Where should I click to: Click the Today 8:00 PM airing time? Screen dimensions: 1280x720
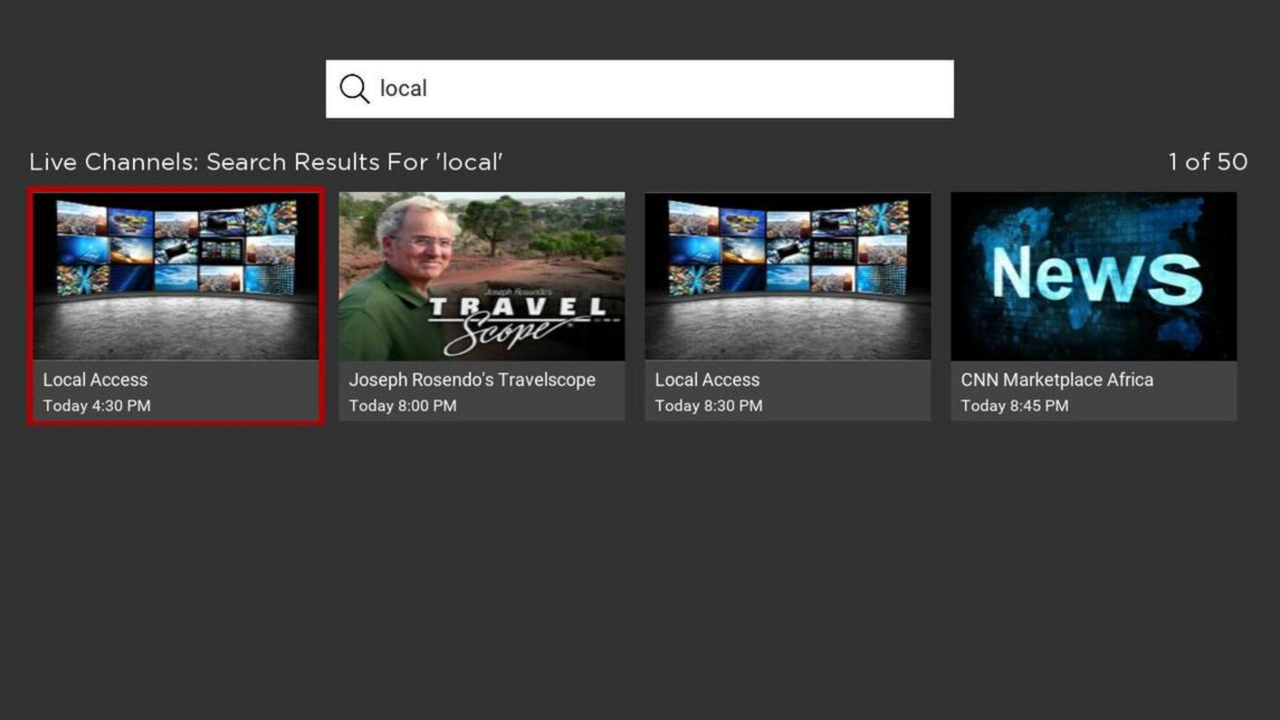402,405
